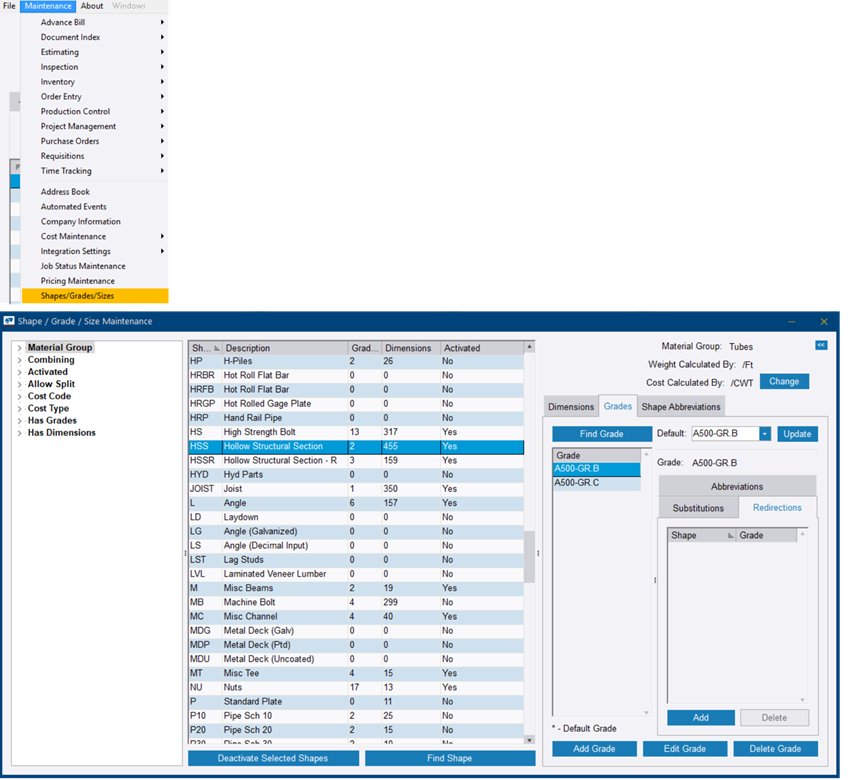Open the Substitutions tab
850x780 pixels.
(698, 508)
